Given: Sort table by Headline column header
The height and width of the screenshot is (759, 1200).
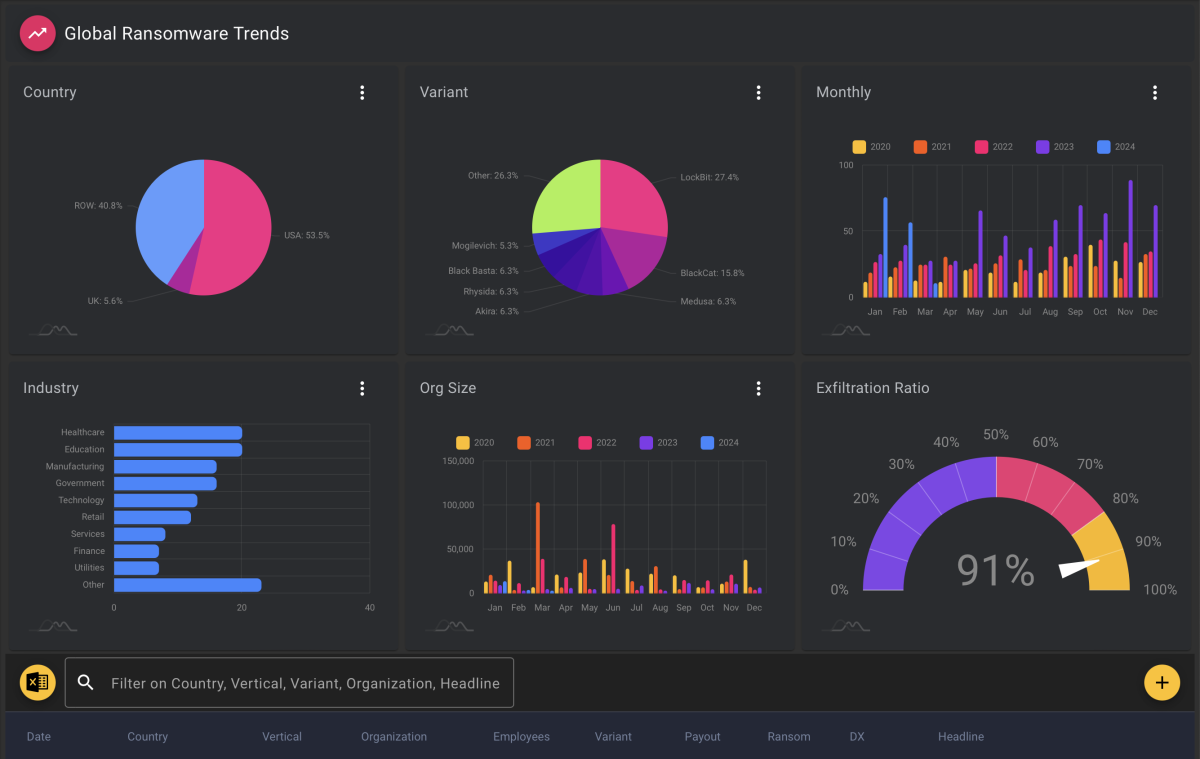Looking at the screenshot, I should pos(961,737).
